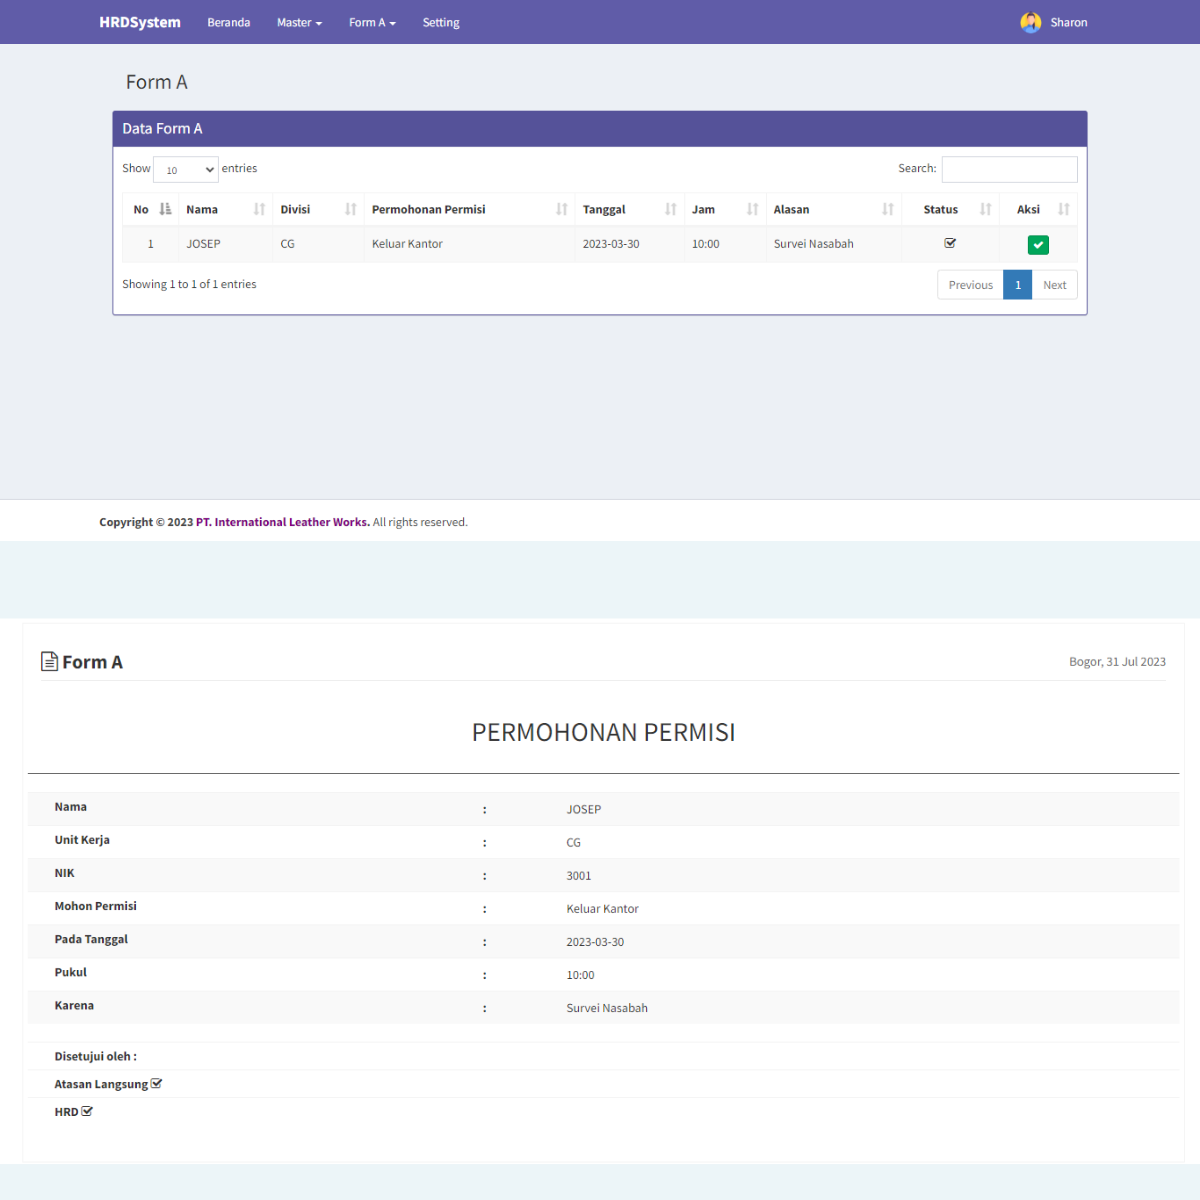Open the Setting menu item
Screen dimensions: 1200x1200
pos(441,22)
